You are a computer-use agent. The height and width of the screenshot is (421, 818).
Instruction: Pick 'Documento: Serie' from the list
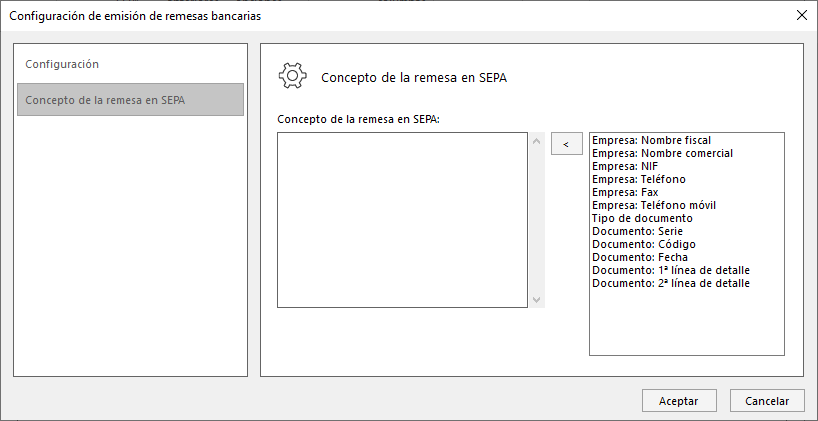(x=637, y=231)
